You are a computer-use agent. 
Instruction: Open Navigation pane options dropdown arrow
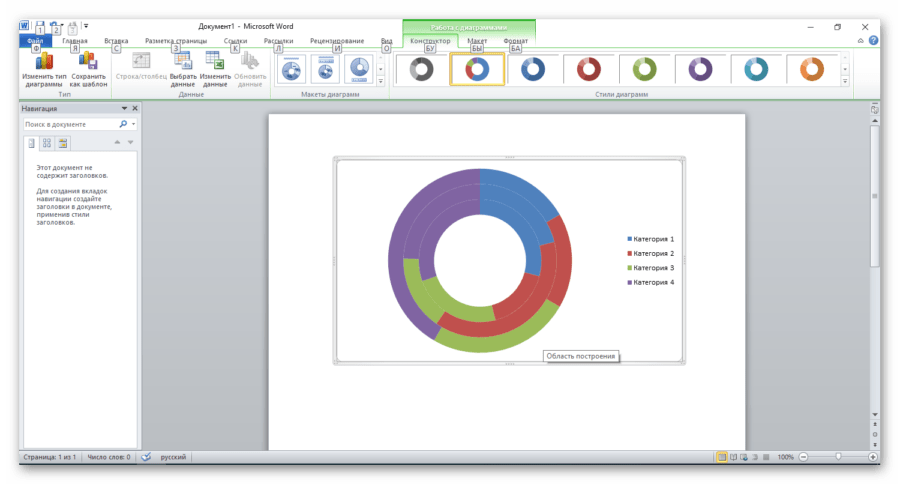(124, 108)
